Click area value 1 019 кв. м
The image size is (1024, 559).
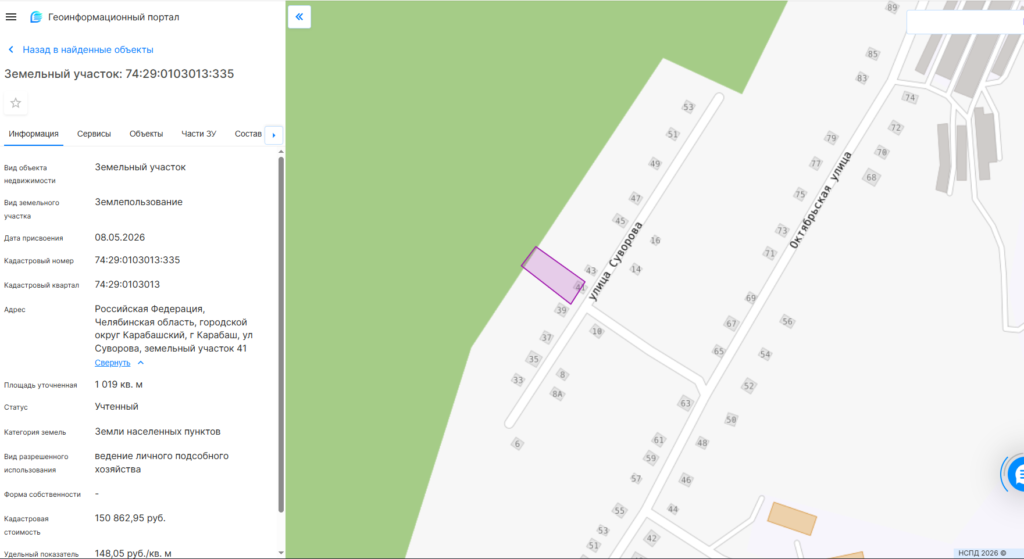click(119, 385)
